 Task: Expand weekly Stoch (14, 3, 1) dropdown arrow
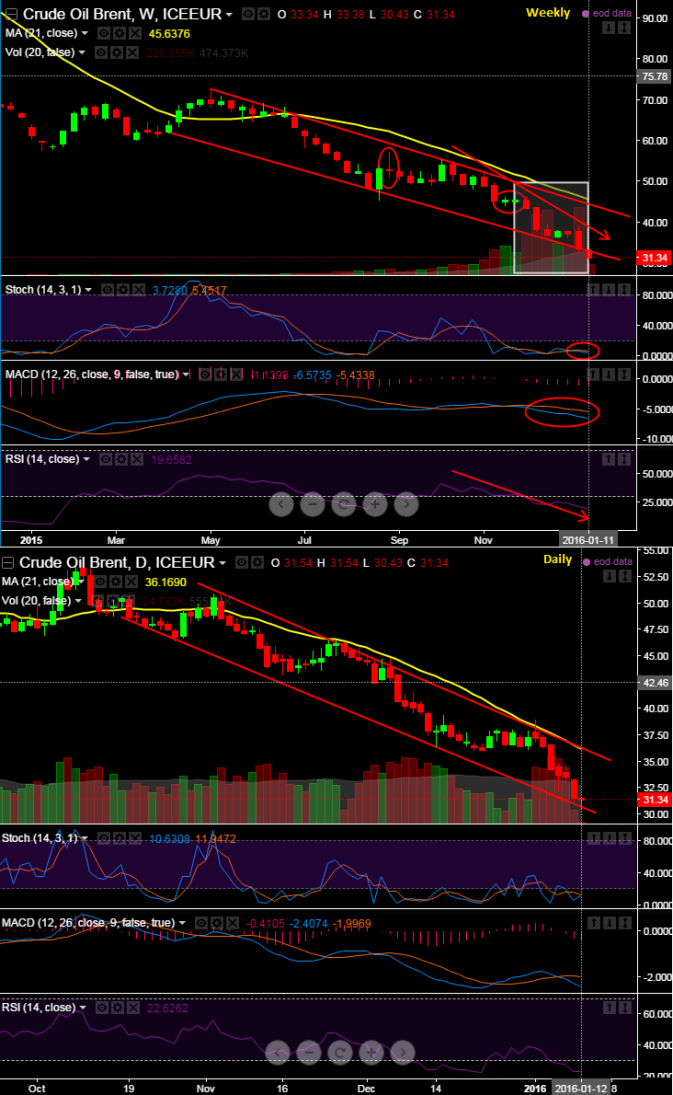point(89,290)
